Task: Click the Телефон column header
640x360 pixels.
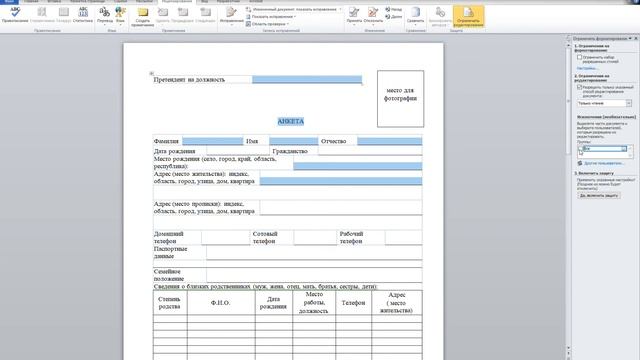Action: pos(353,303)
